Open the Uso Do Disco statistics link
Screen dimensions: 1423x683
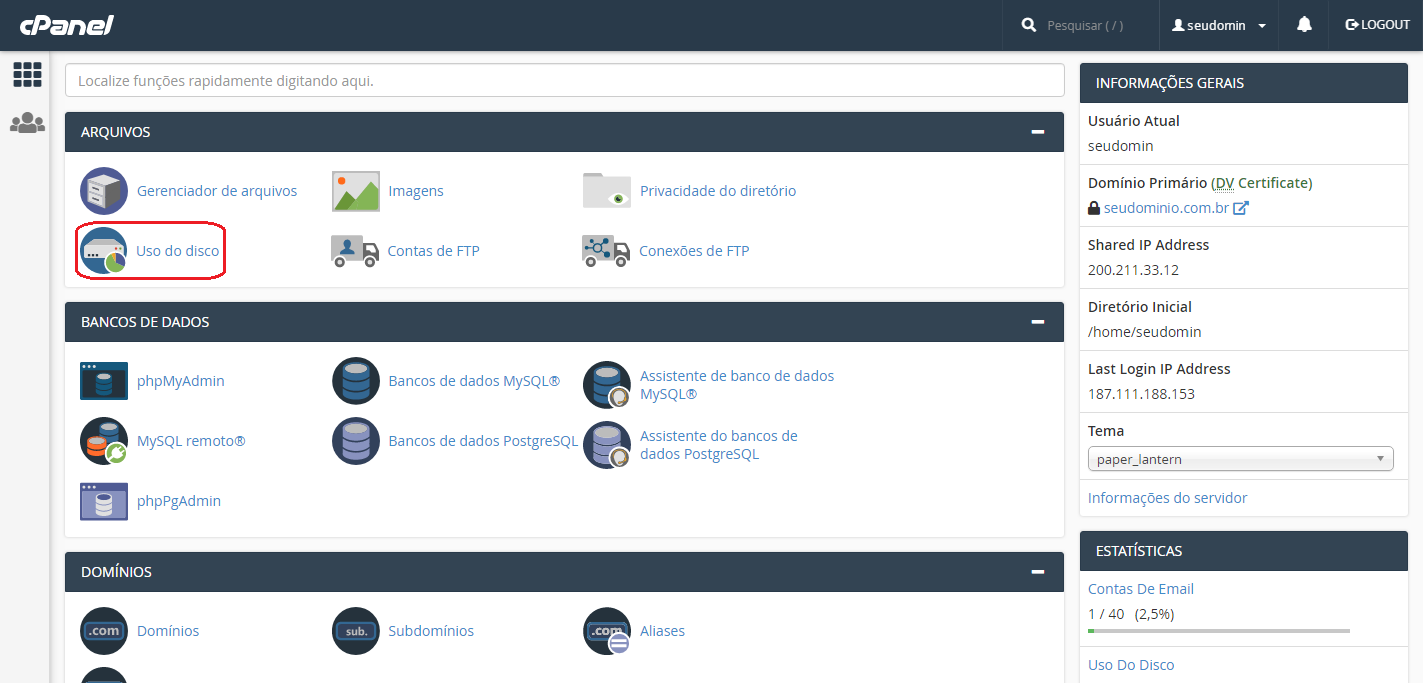pos(1131,665)
